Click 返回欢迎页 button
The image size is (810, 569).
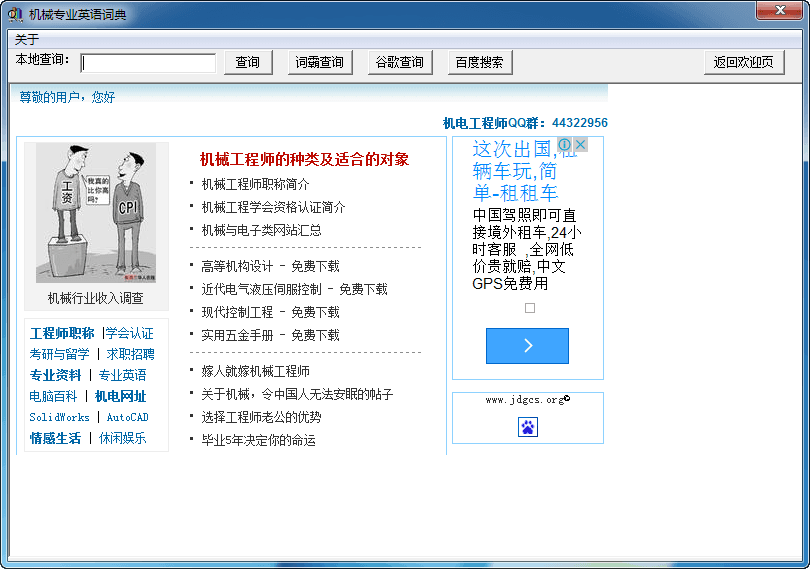(x=743, y=62)
